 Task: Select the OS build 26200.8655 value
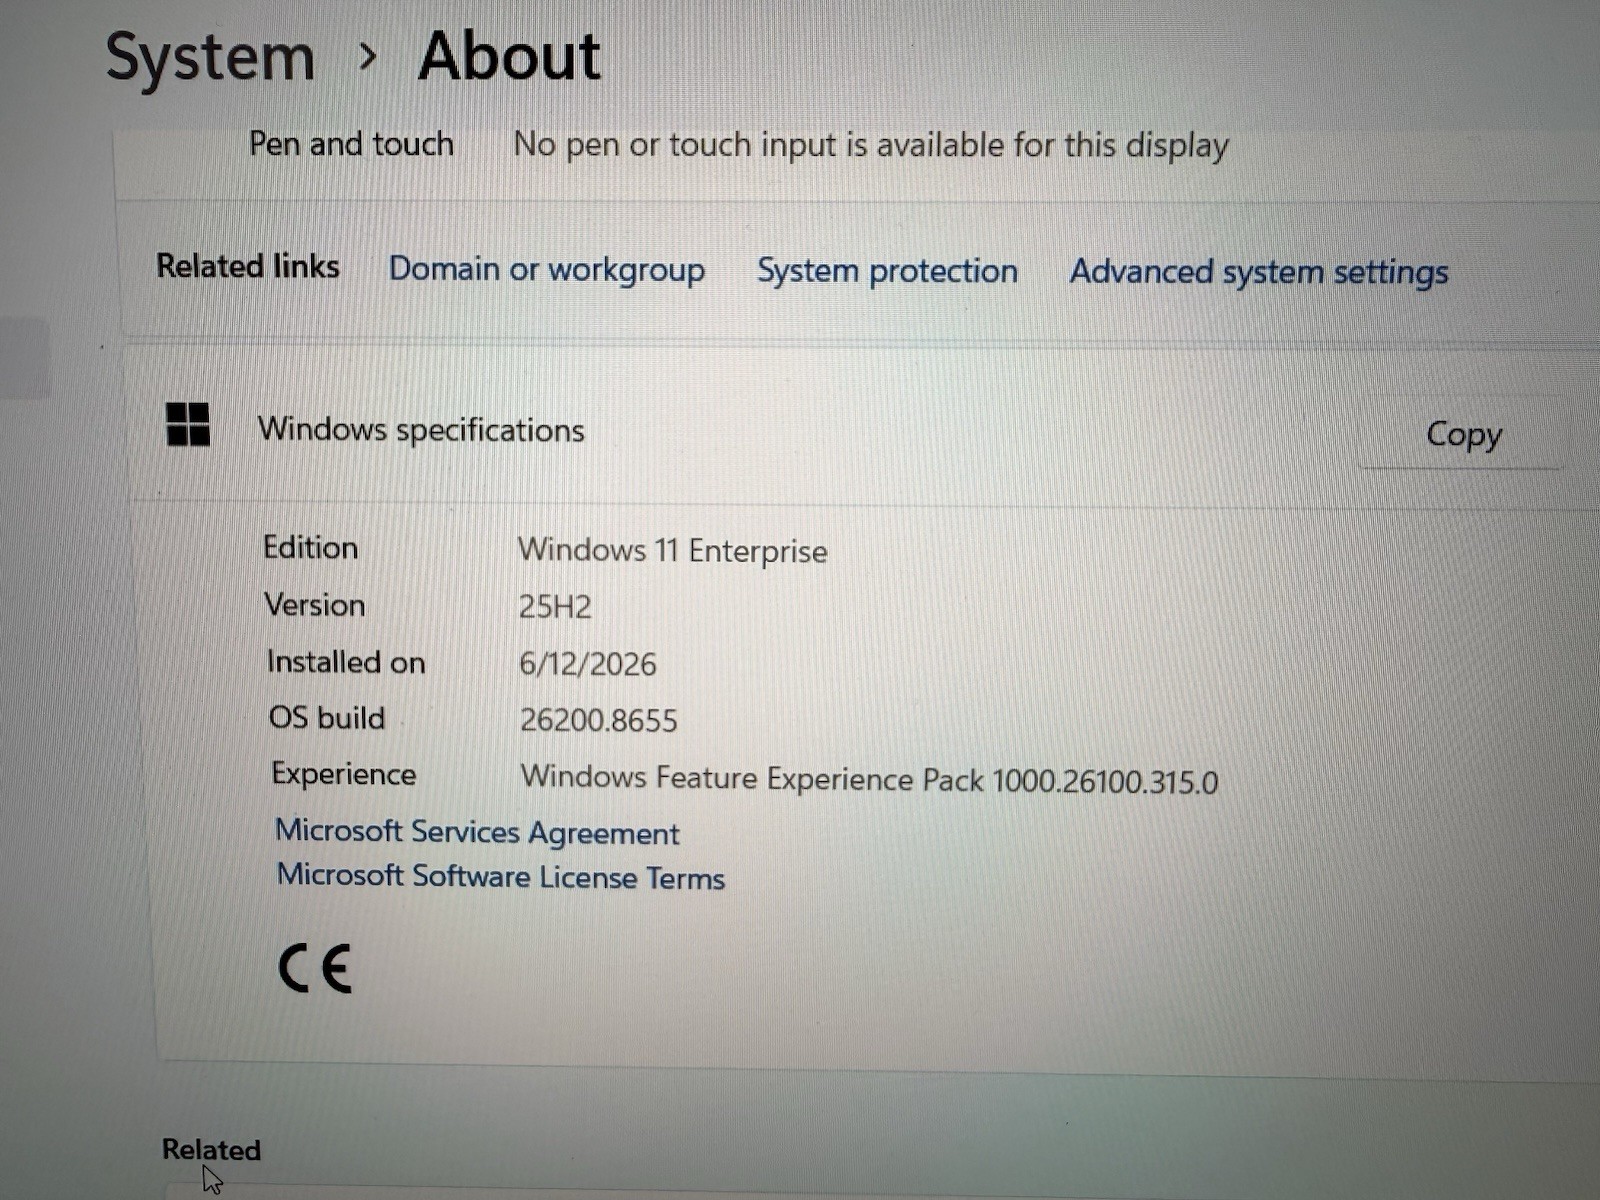598,720
